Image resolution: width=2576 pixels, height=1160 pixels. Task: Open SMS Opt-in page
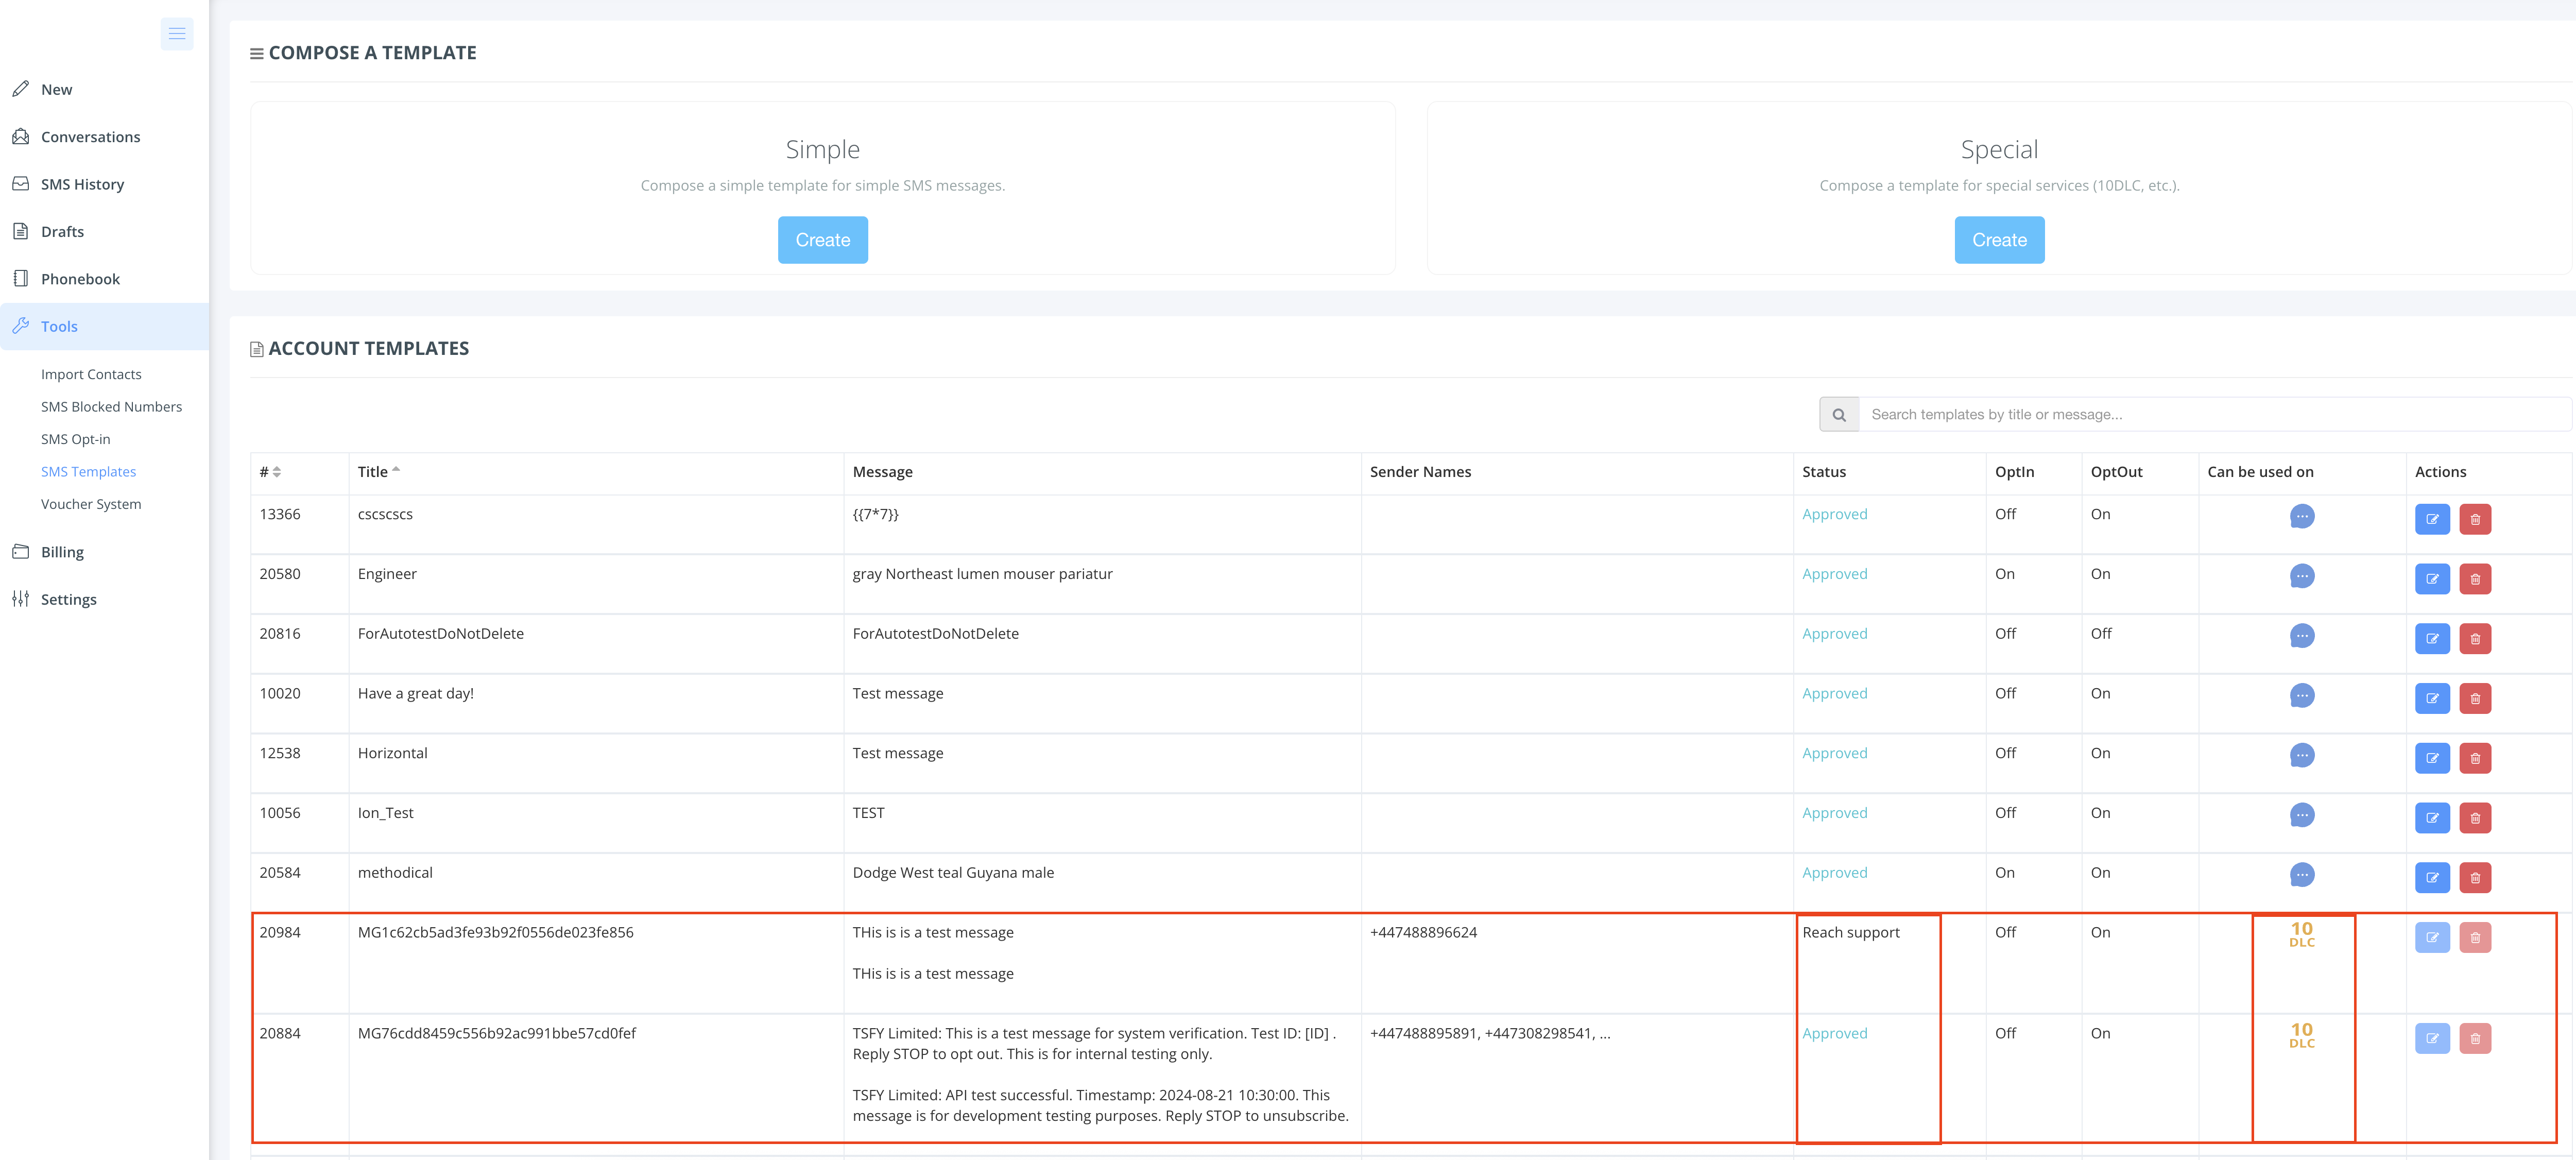coord(75,439)
